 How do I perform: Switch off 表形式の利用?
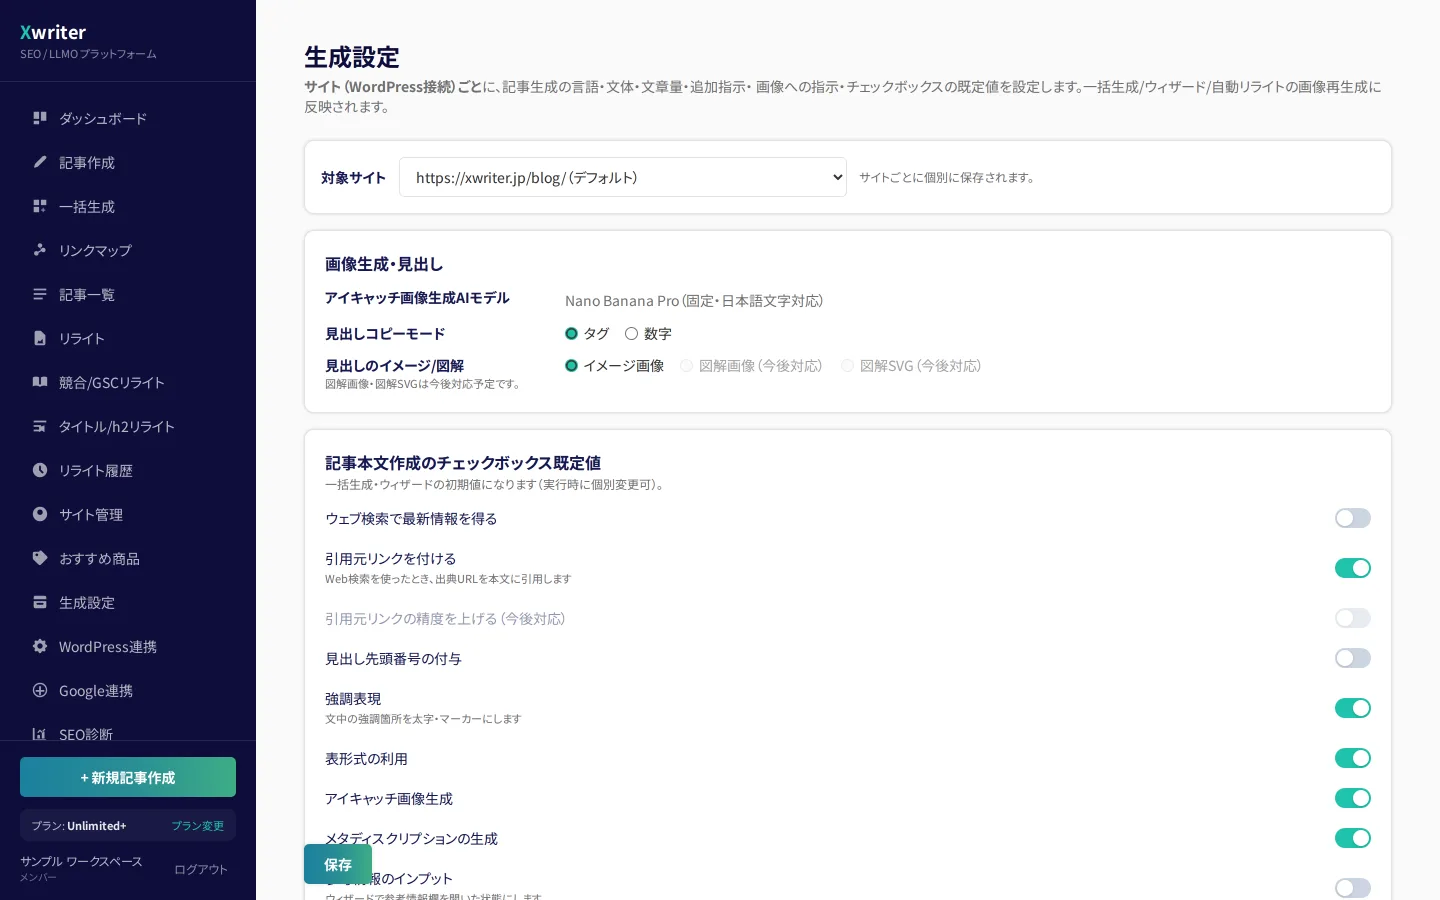pos(1353,758)
